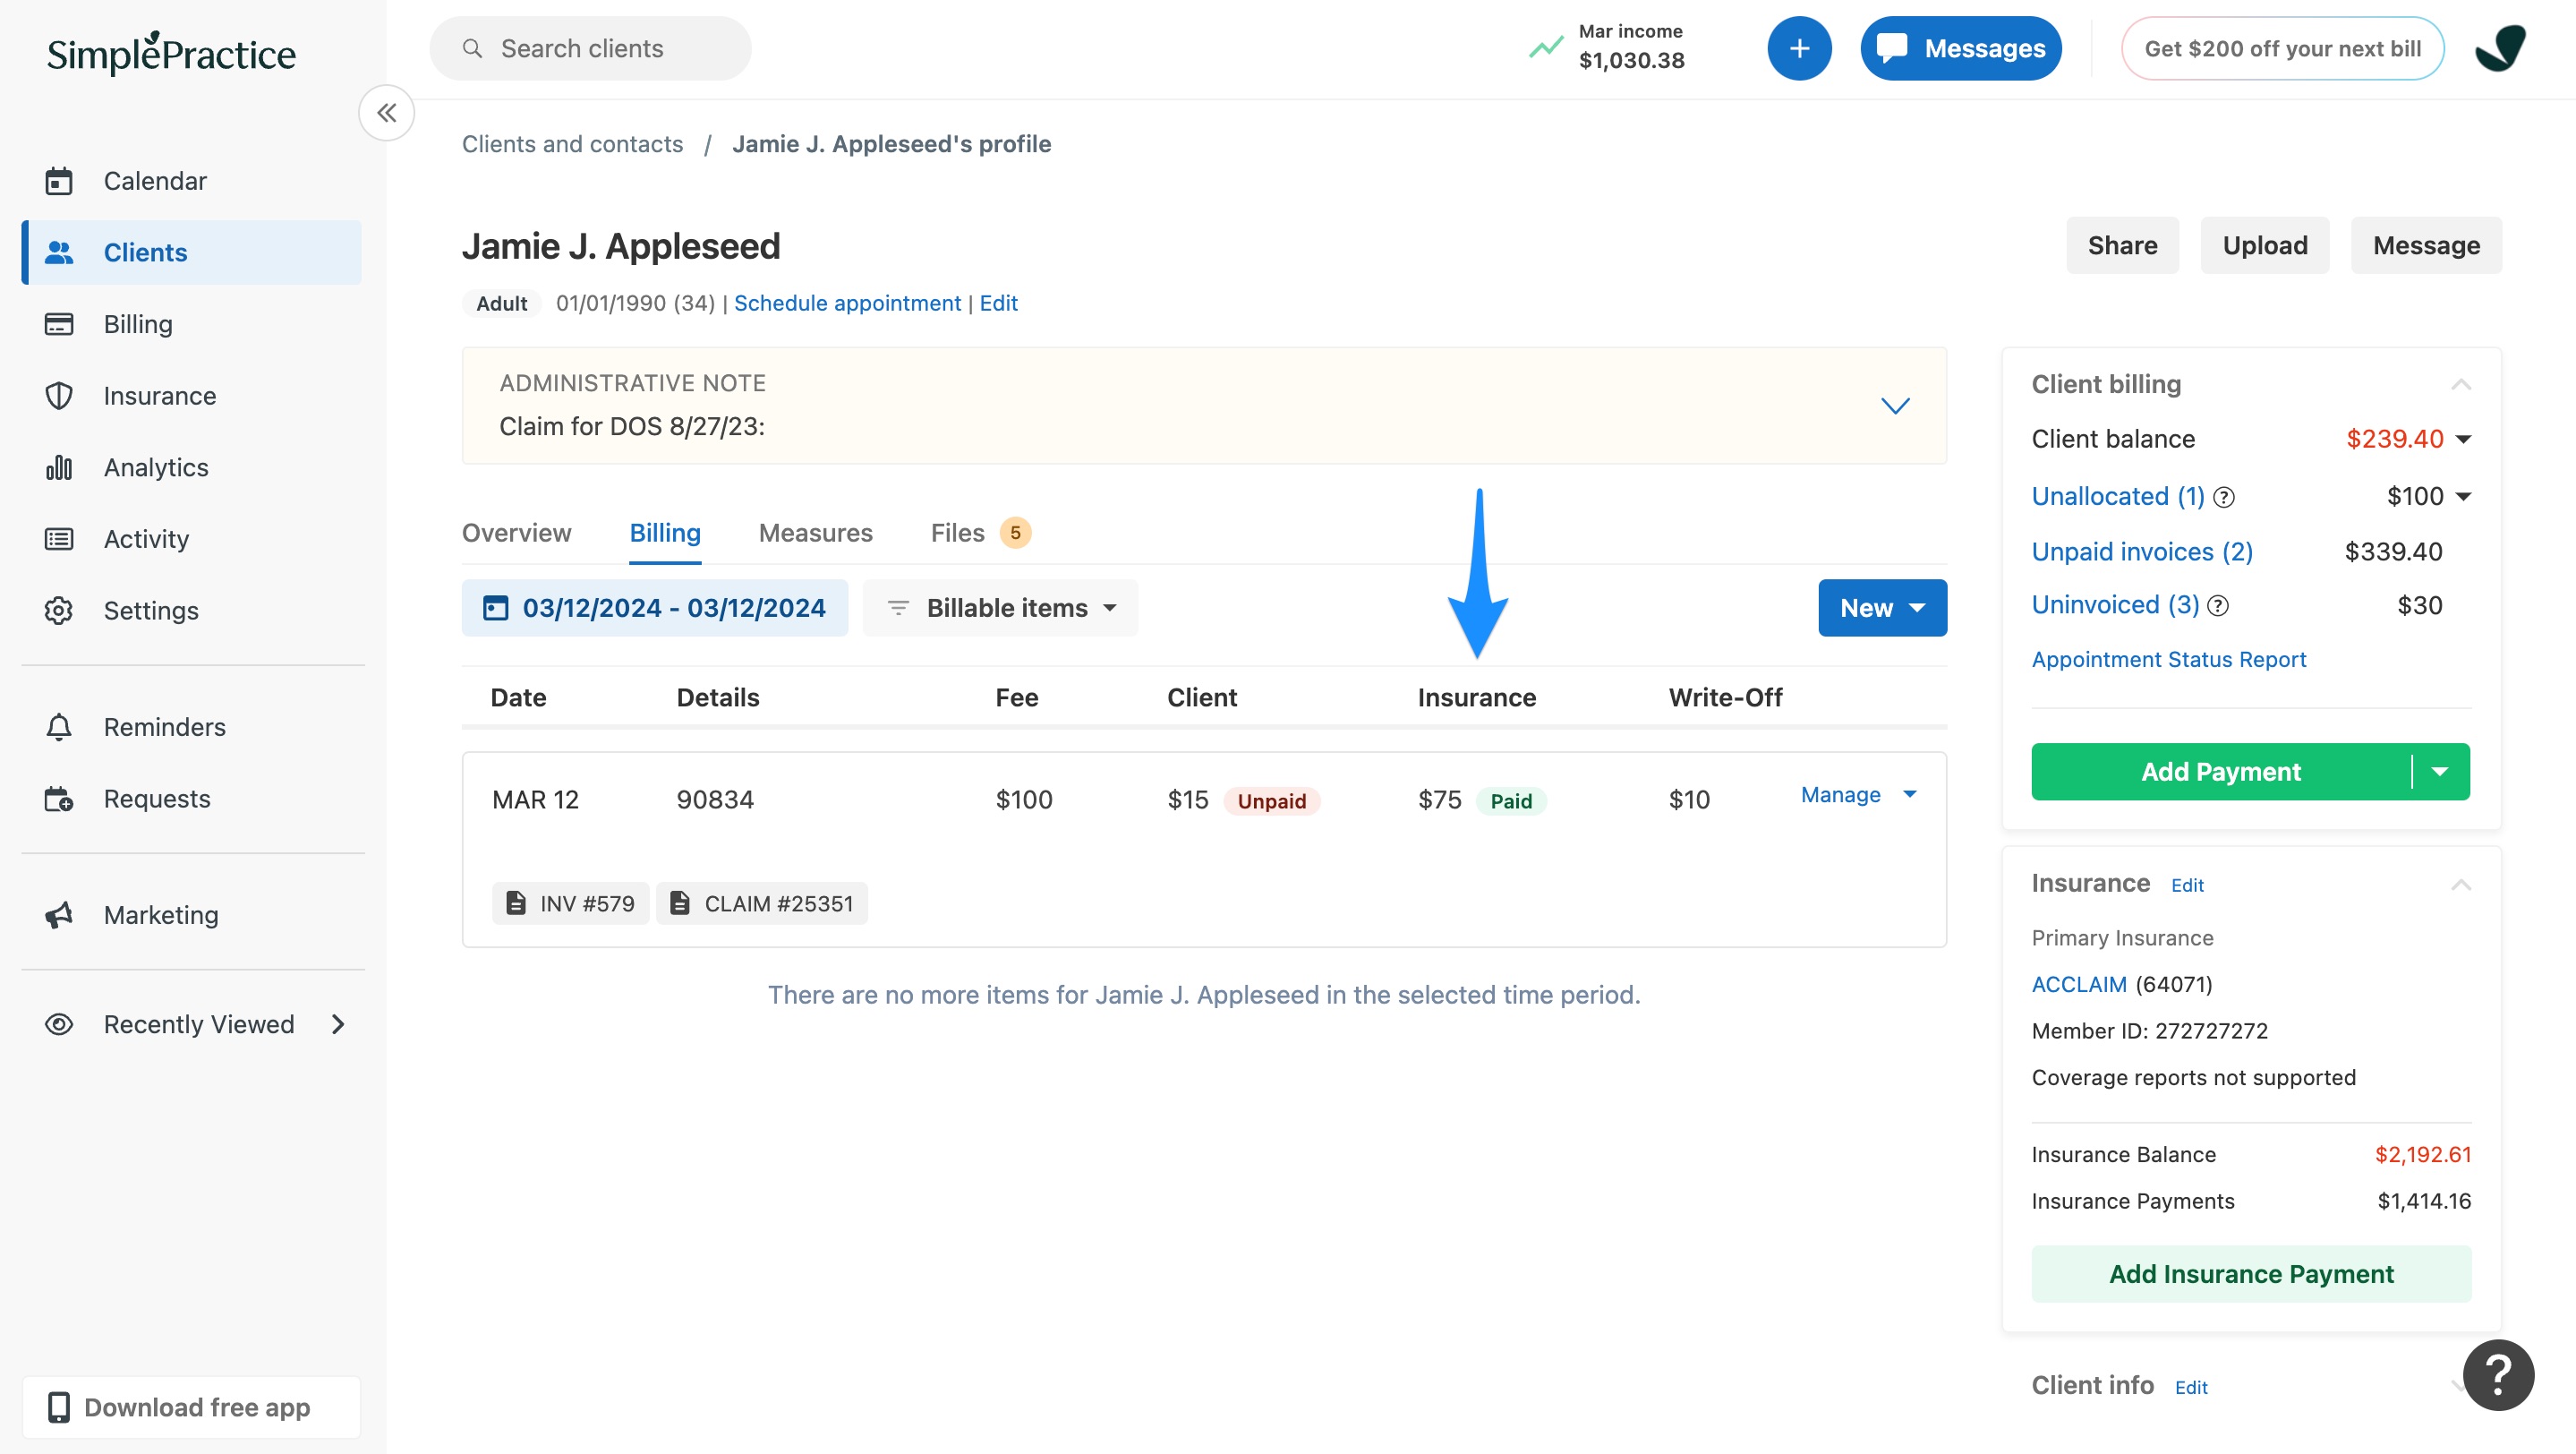The height and width of the screenshot is (1454, 2576).
Task: Click the Unallocated help question icon
Action: point(2224,498)
